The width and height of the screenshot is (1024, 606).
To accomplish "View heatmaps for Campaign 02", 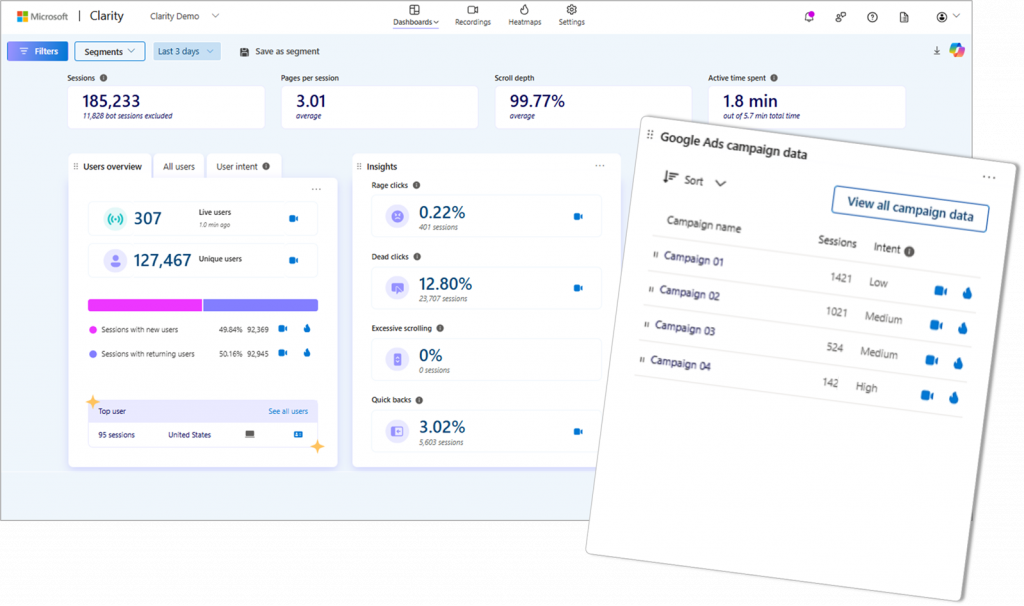I will pyautogui.click(x=963, y=328).
